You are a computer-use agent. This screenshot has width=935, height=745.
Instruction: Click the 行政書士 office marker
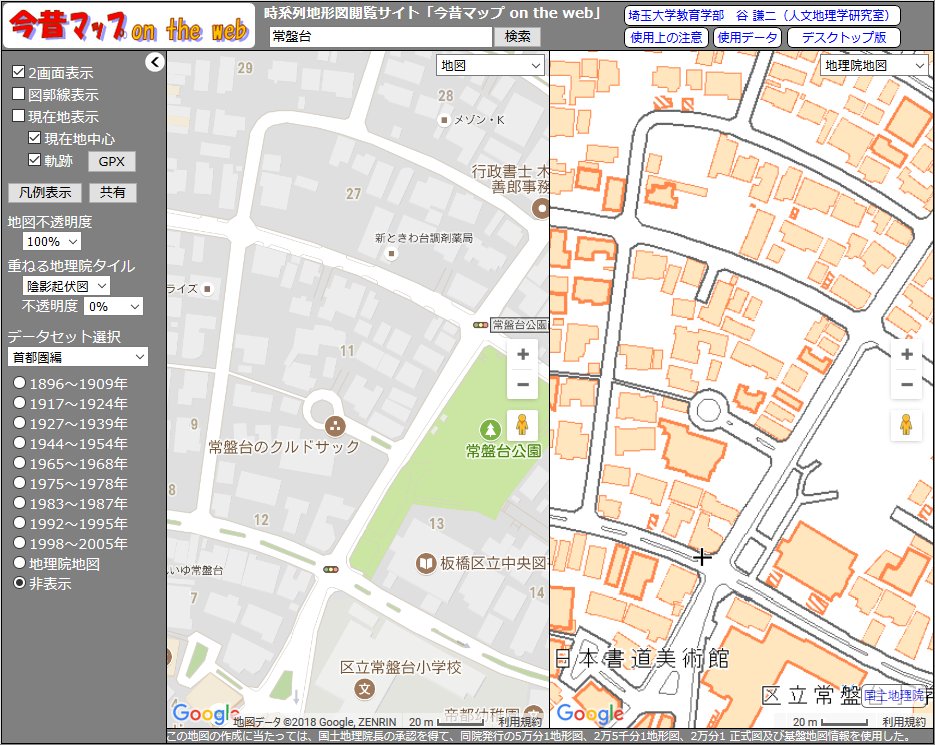pos(541,208)
